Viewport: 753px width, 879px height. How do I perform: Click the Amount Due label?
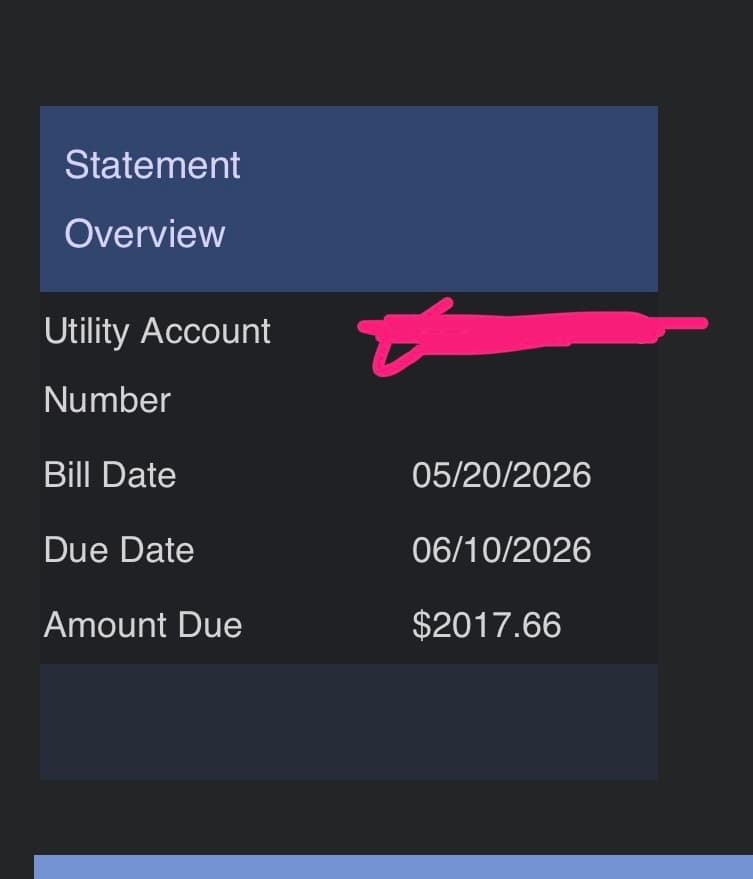point(143,624)
